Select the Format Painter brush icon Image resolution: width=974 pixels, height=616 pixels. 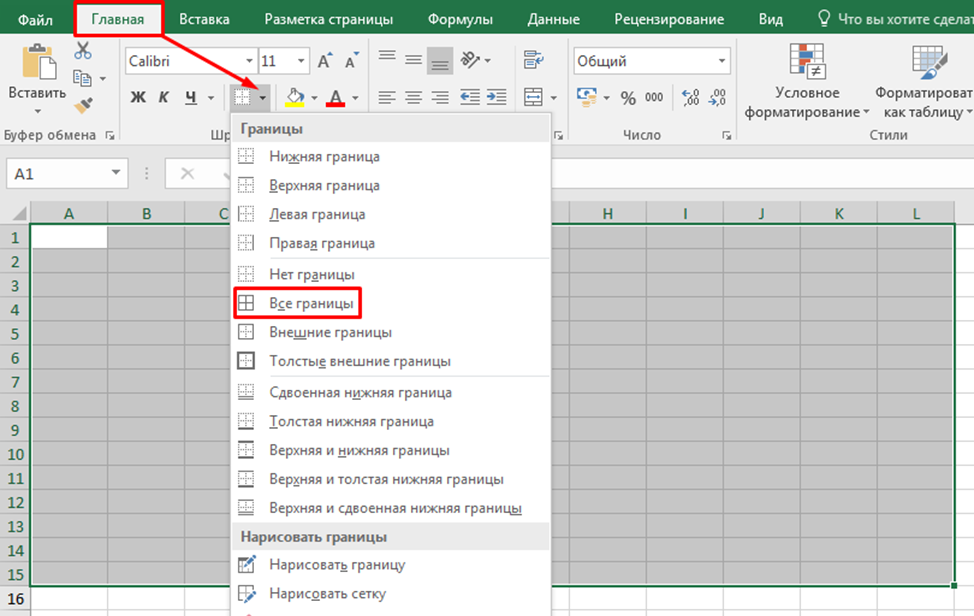coord(83,106)
